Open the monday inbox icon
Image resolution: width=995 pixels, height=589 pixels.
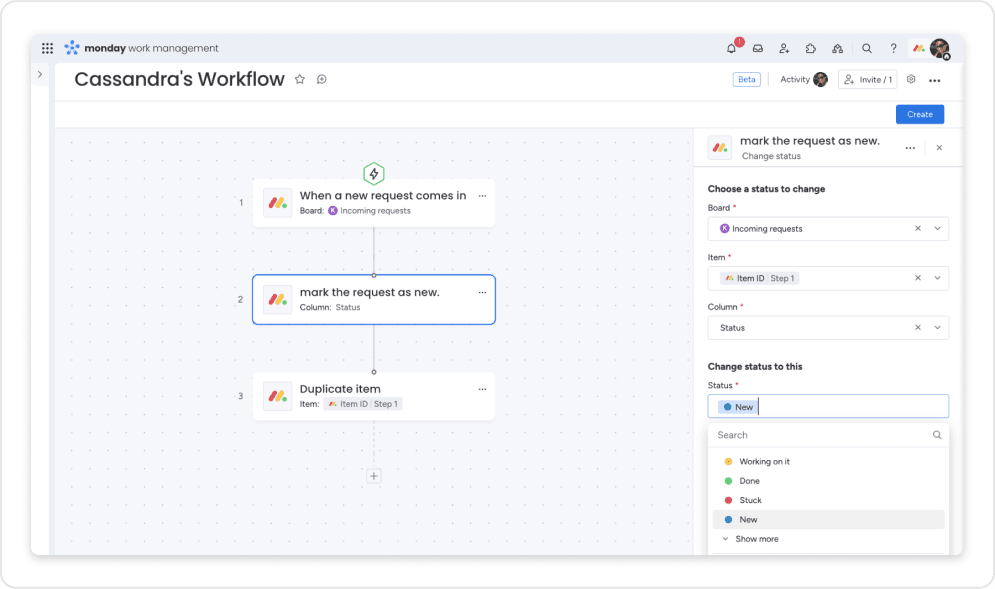click(757, 48)
